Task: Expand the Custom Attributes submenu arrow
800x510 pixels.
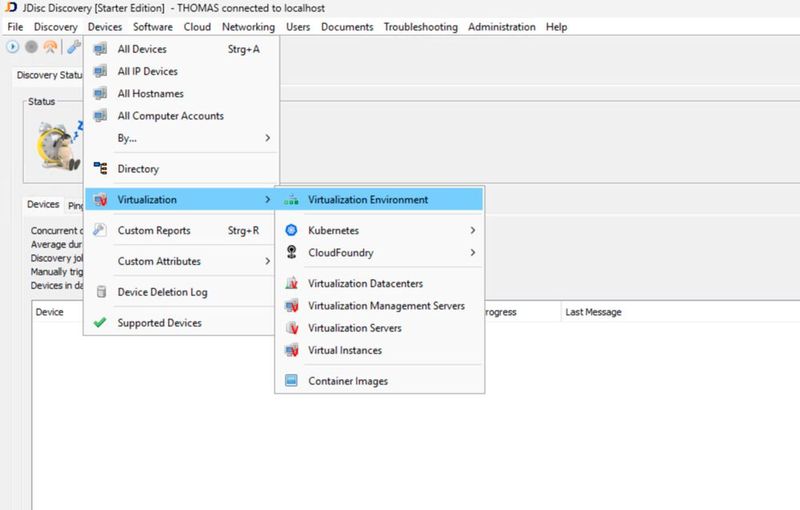Action: (267, 261)
